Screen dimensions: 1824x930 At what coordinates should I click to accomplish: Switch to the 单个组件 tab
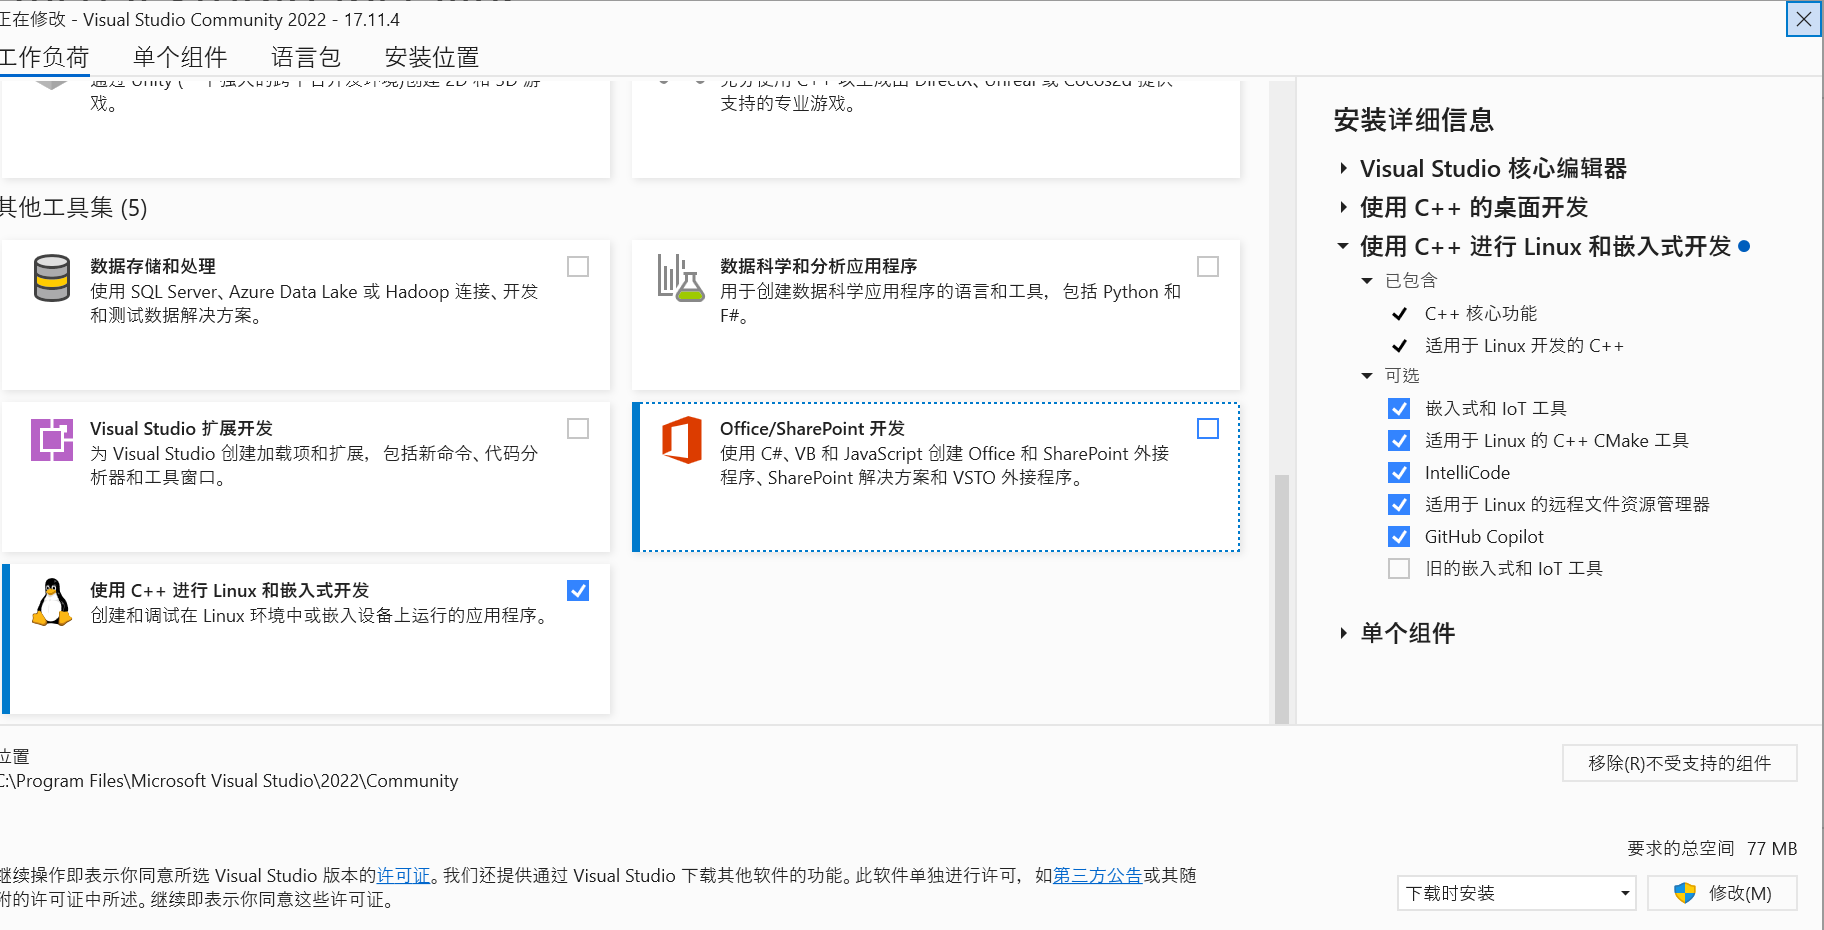coord(180,58)
